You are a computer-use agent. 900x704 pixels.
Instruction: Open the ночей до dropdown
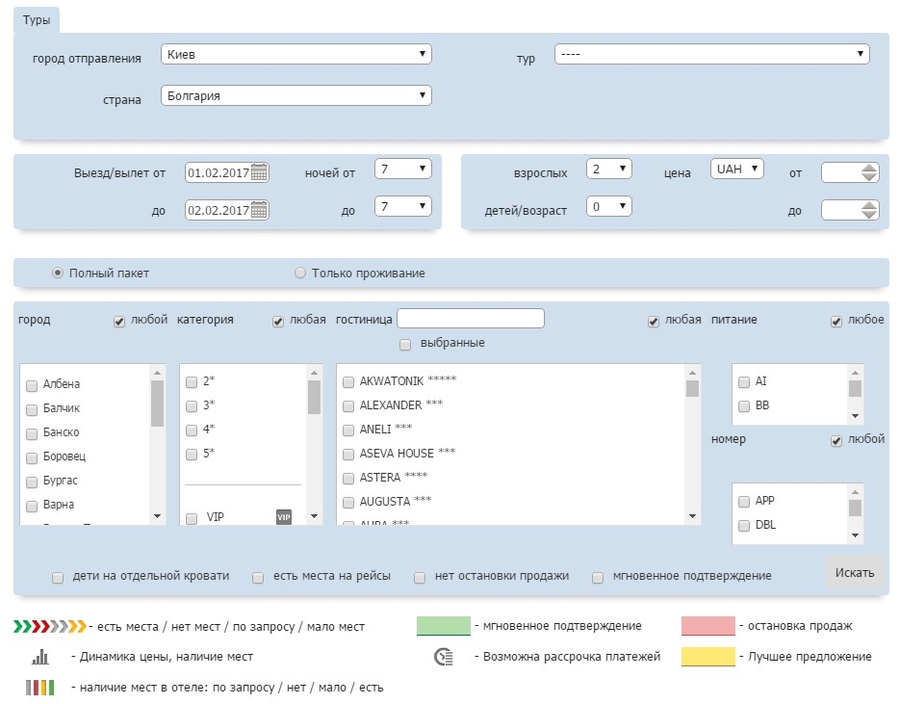coord(403,206)
